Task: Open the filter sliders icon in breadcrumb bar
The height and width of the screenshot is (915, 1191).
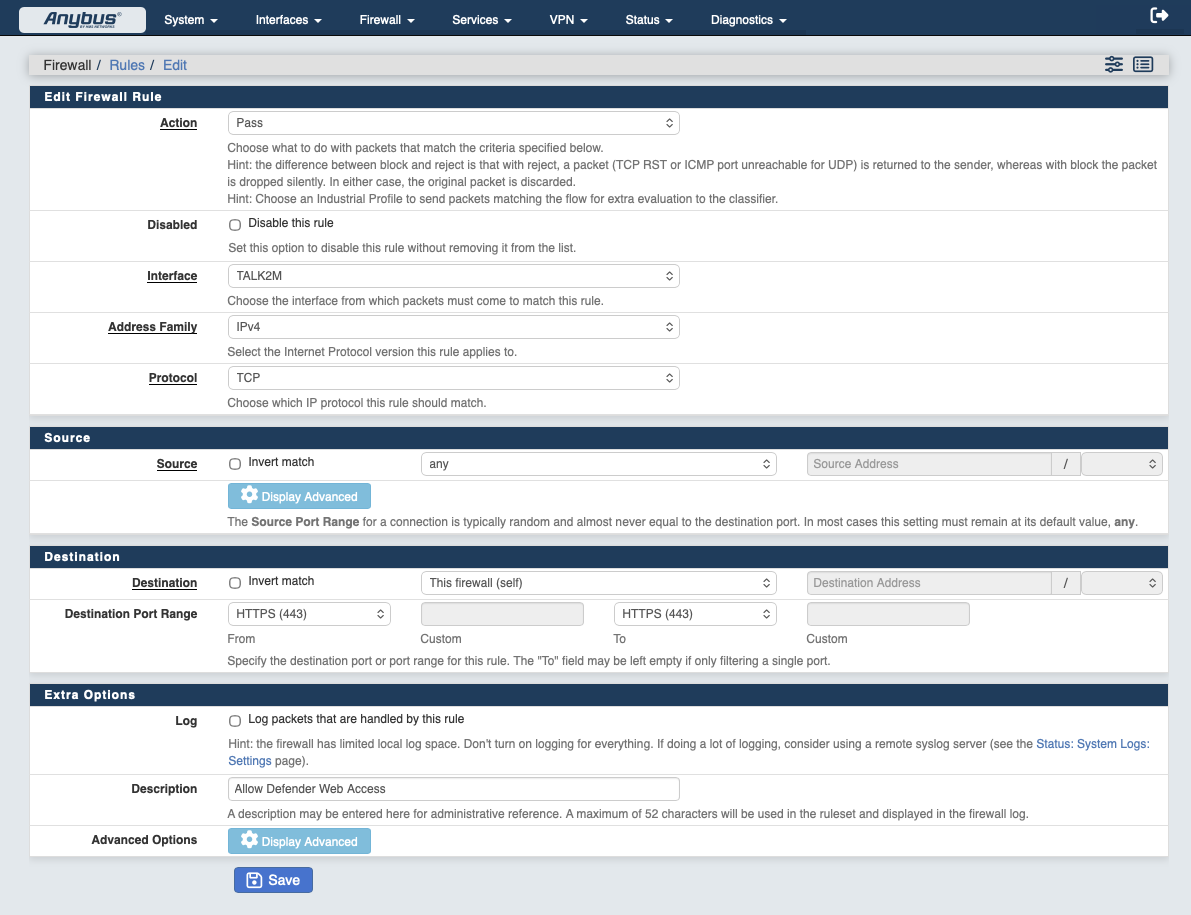Action: pos(1114,65)
